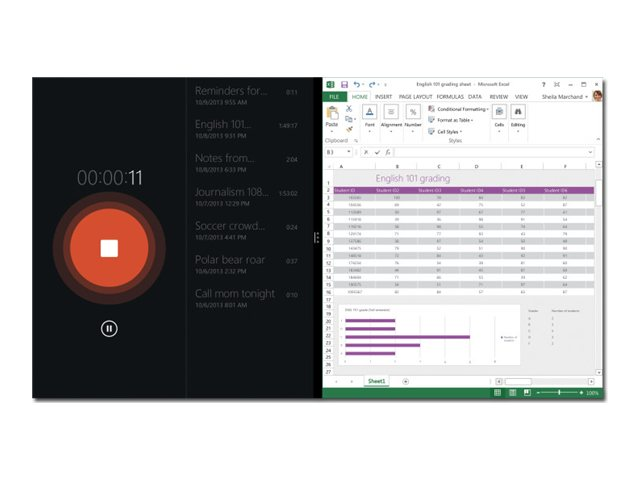
Task: Switch to Page Layout view button
Action: tap(513, 393)
